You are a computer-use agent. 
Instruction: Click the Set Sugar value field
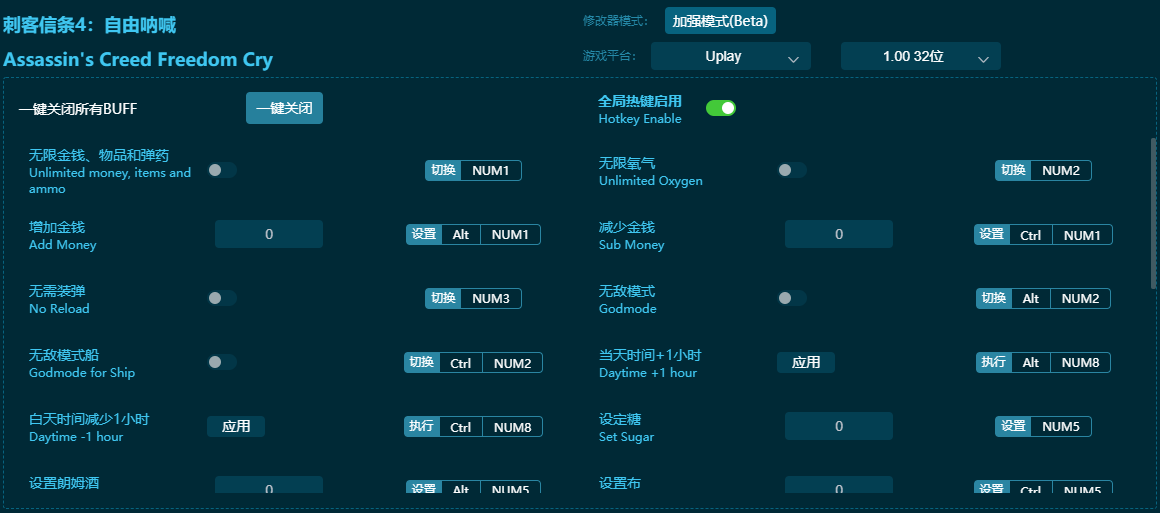[839, 426]
